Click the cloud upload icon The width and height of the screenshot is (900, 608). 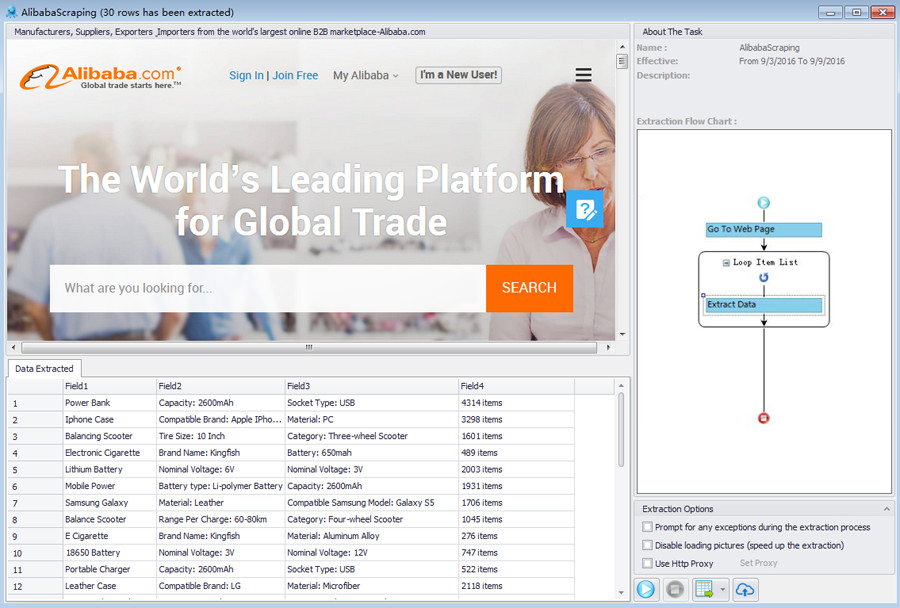(745, 590)
